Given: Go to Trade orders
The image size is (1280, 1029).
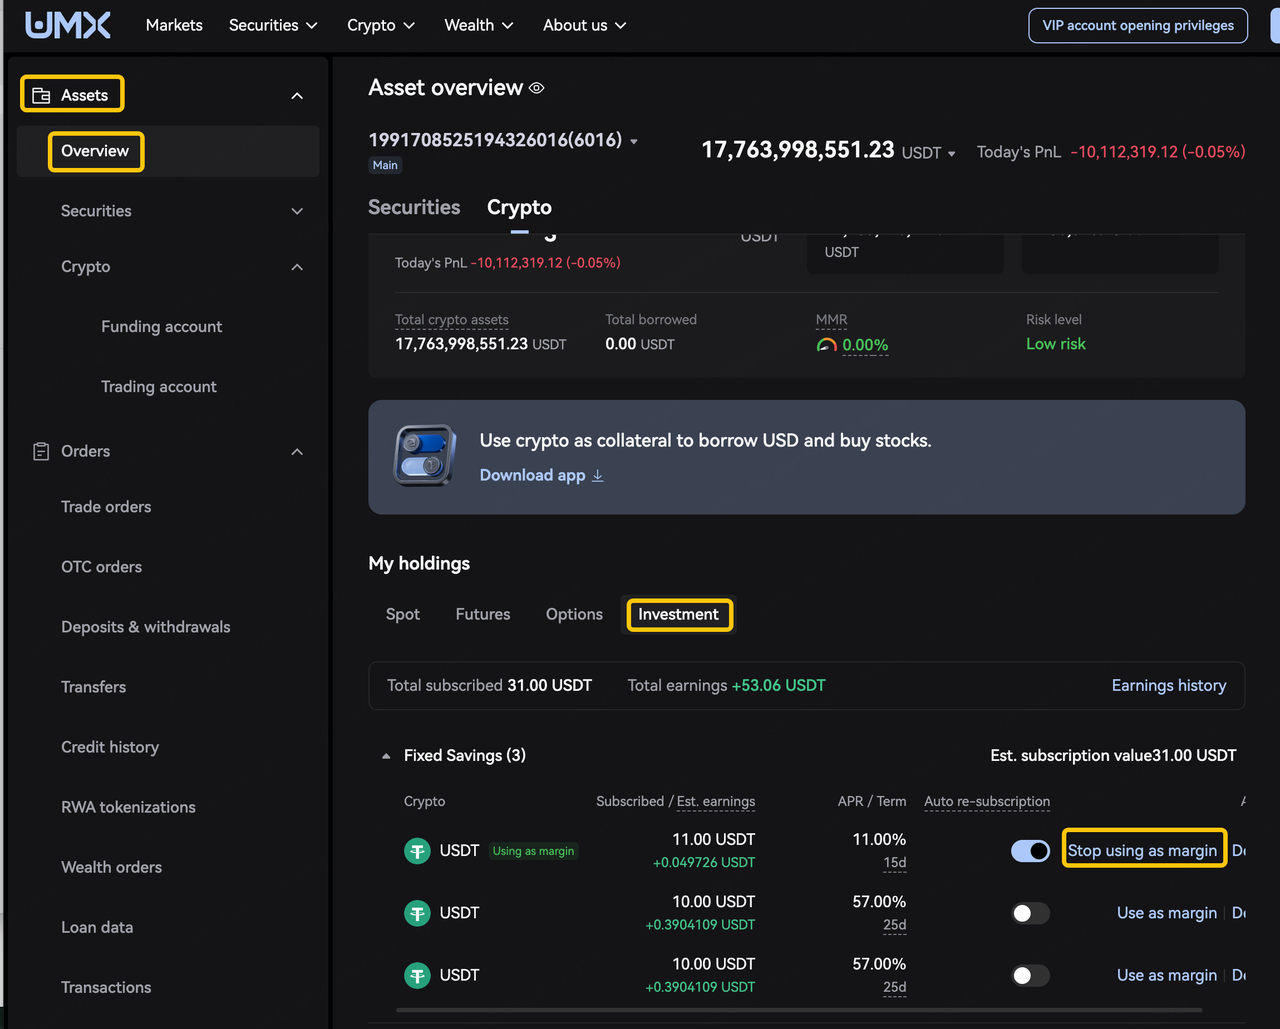Looking at the screenshot, I should 106,507.
